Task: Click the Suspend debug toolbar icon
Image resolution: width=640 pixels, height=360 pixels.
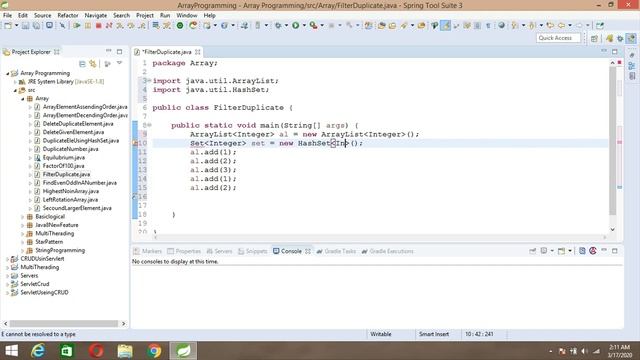Action: 88,25
